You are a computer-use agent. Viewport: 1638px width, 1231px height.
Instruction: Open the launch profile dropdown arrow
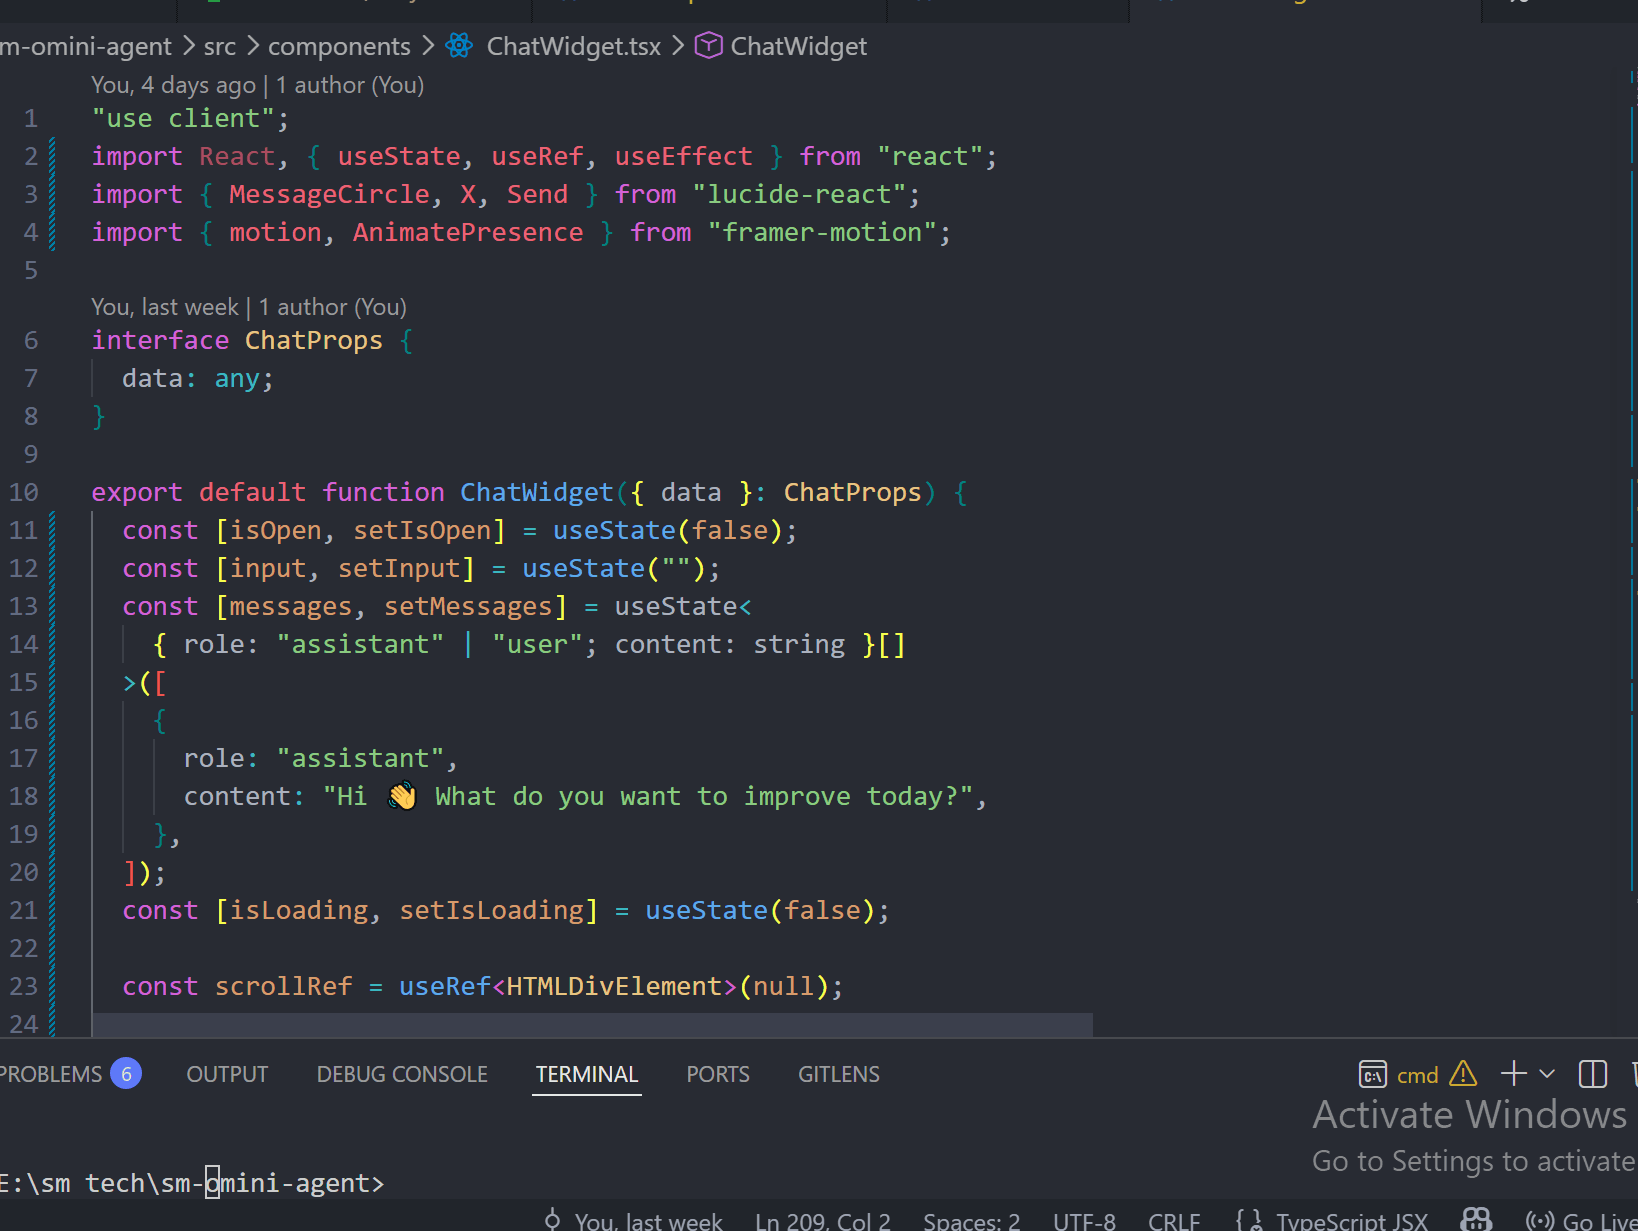click(1547, 1074)
